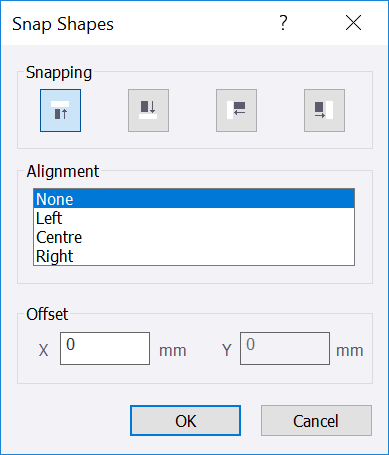Select the snap upward to top icon
The height and width of the screenshot is (455, 389).
[60, 110]
